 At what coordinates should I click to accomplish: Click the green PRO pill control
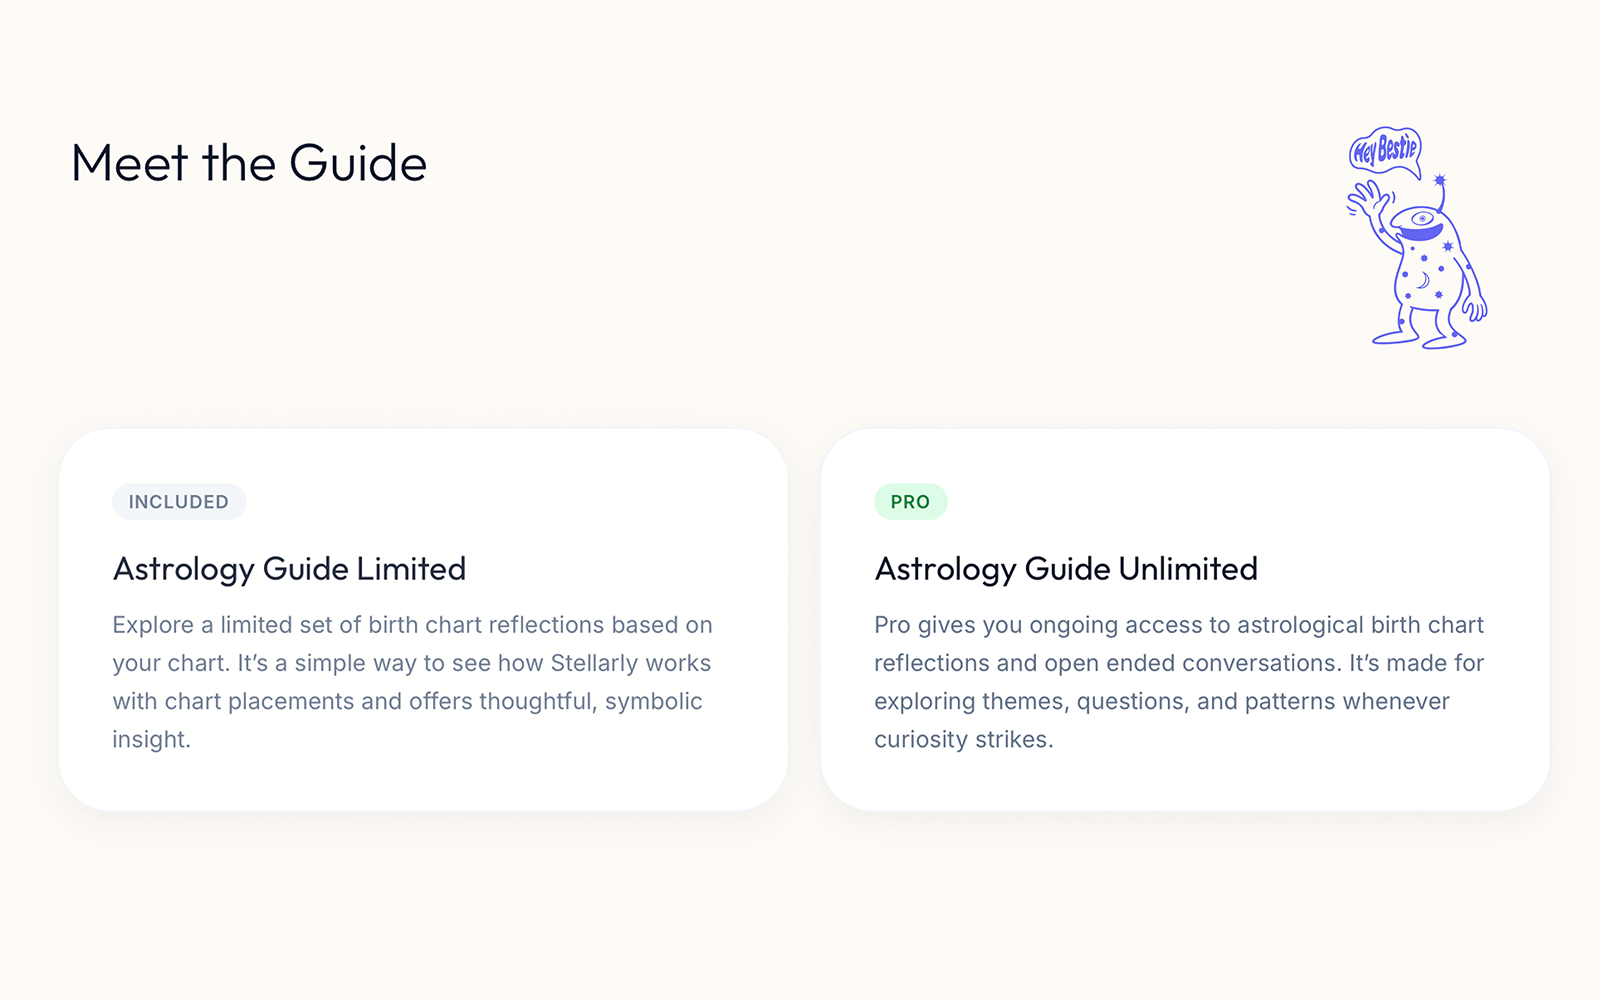pyautogui.click(x=910, y=502)
